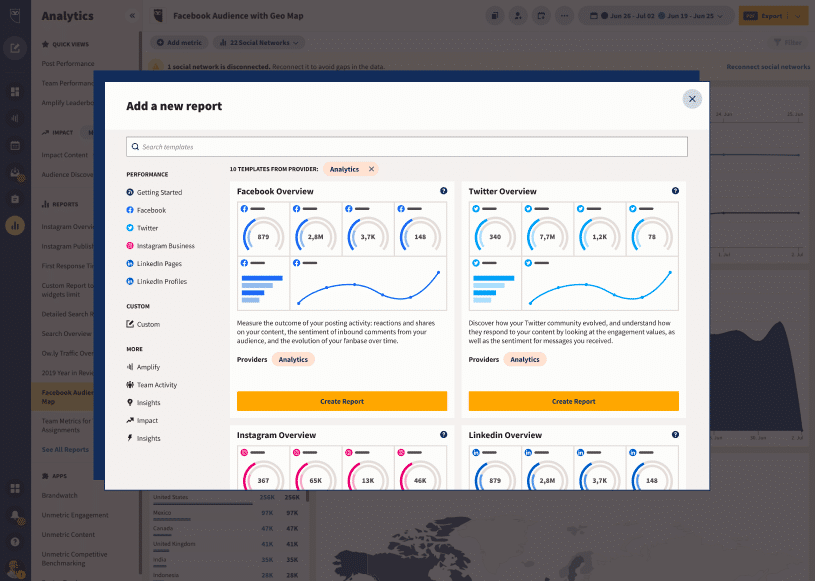Select the highlighted Analytics bar-chart icon
Viewport: 815px width, 581px height.
[x=14, y=225]
